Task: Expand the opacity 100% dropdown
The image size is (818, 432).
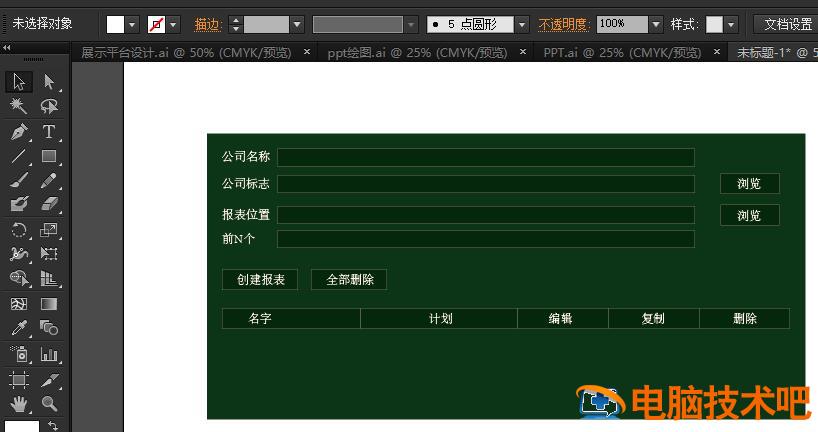Action: pos(656,24)
